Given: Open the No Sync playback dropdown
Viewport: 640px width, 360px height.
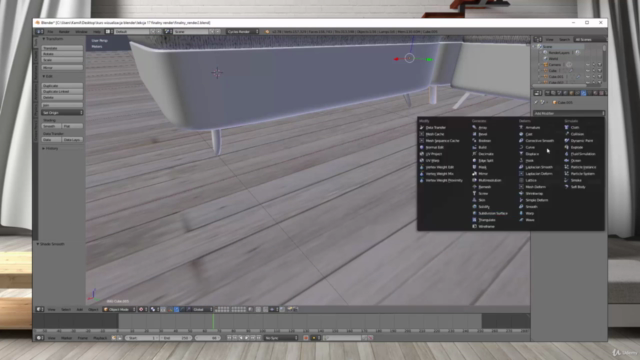Looking at the screenshot, I should pos(281,338).
